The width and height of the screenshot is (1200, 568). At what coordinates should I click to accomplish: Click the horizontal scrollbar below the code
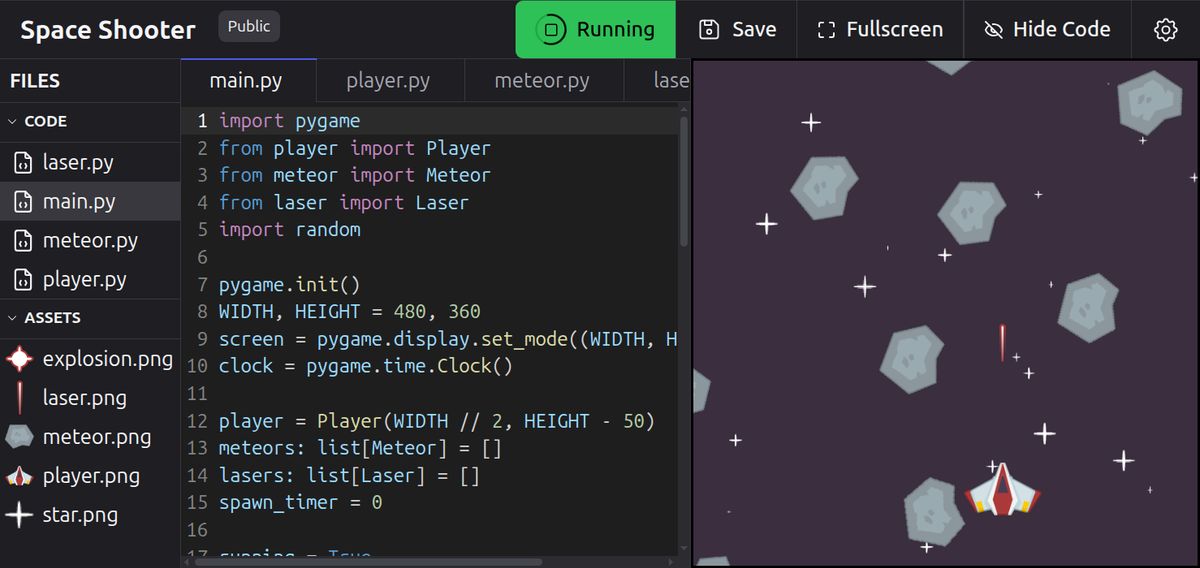click(368, 562)
